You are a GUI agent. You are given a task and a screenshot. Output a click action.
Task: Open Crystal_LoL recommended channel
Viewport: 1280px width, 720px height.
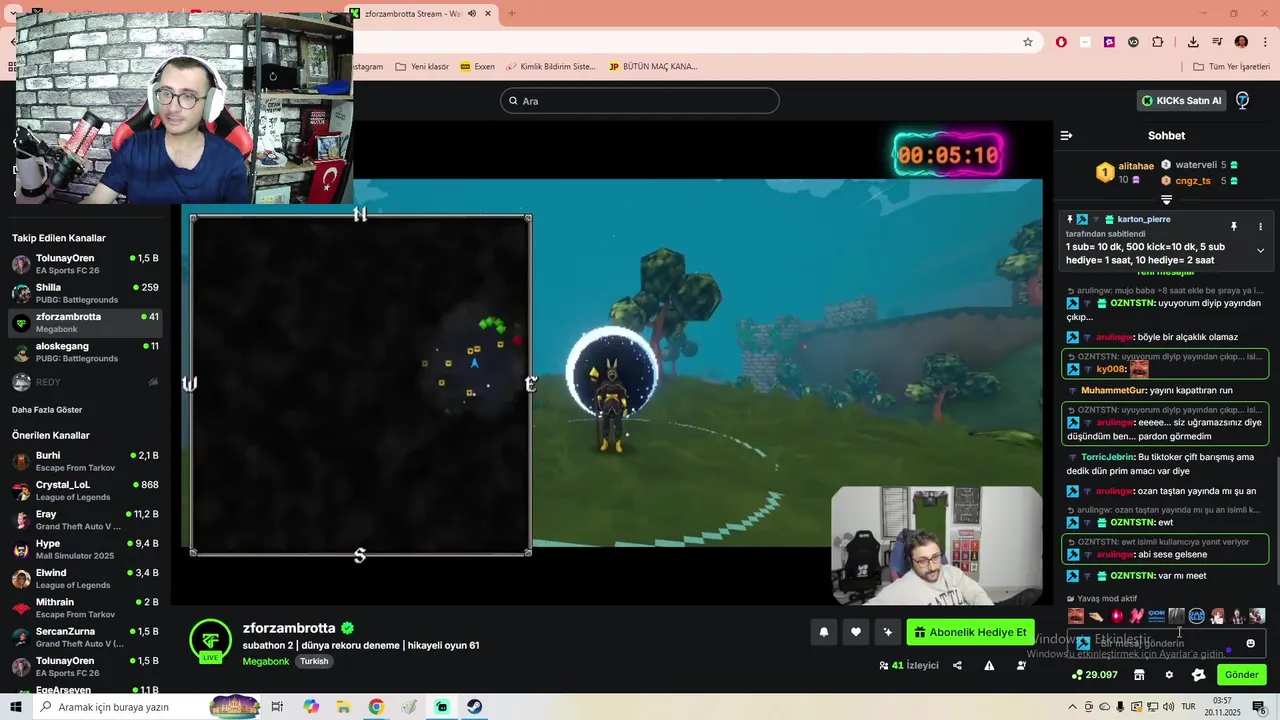tap(86, 491)
